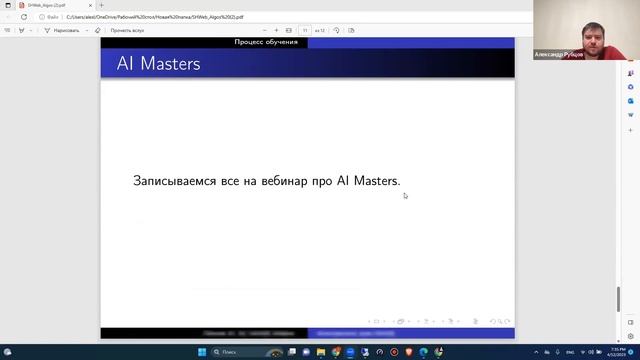This screenshot has height=360, width=640.
Task: Click Read aloud (Прочесть вслух)
Action: point(127,30)
